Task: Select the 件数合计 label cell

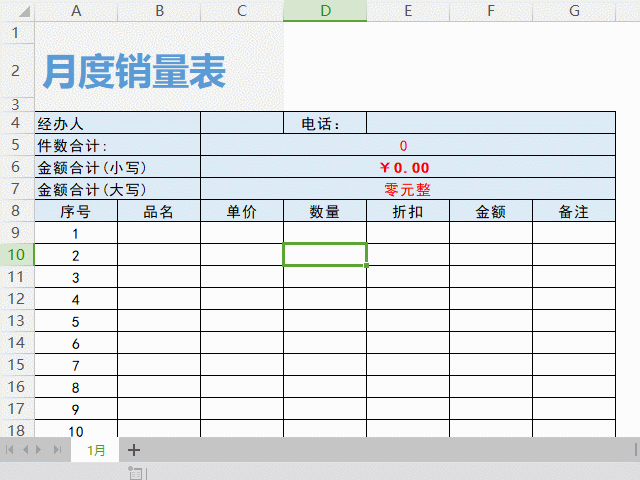Action: pyautogui.click(x=118, y=145)
